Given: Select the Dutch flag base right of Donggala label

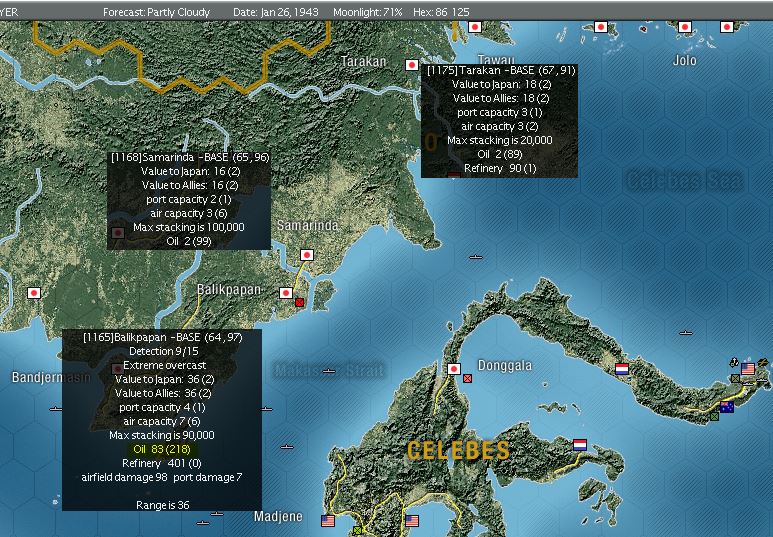Looking at the screenshot, I should pos(622,369).
